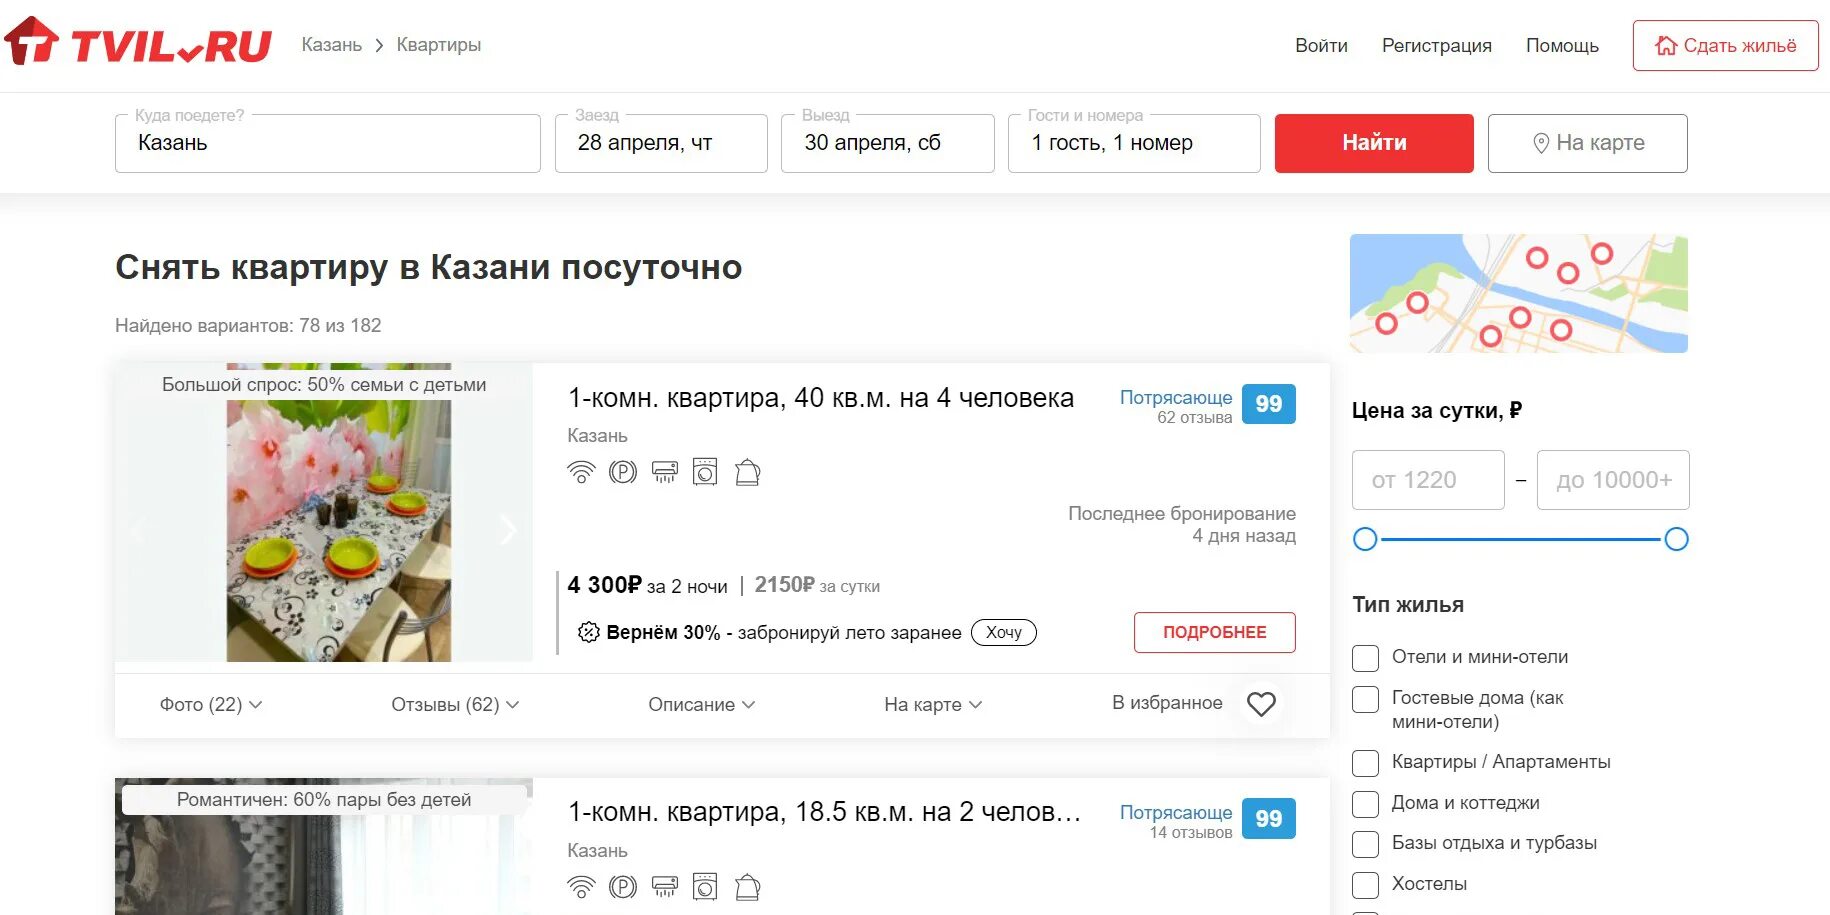The image size is (1830, 915).
Task: Click Wi-Fi icon on 40 кв.м. apartment
Action: [581, 472]
